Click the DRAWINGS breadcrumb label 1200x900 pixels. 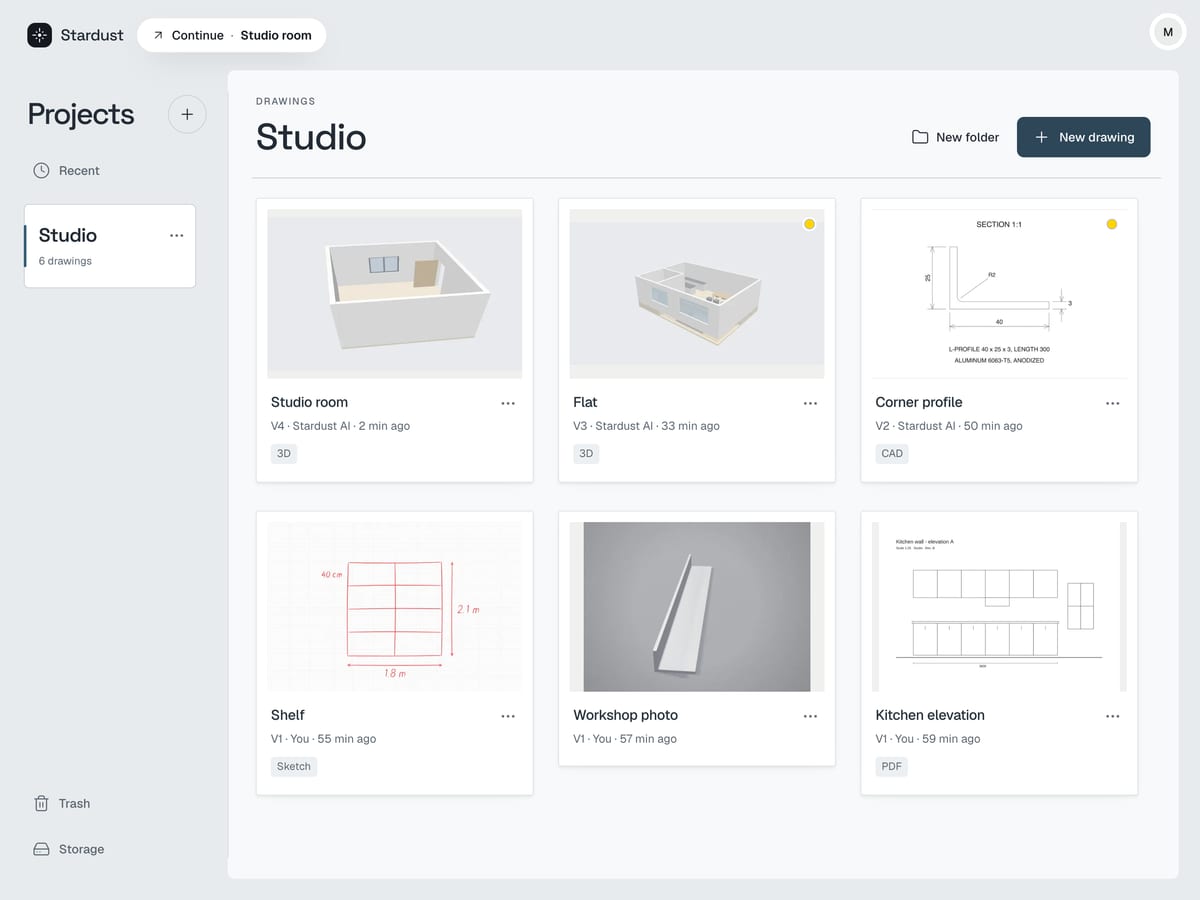(x=286, y=101)
